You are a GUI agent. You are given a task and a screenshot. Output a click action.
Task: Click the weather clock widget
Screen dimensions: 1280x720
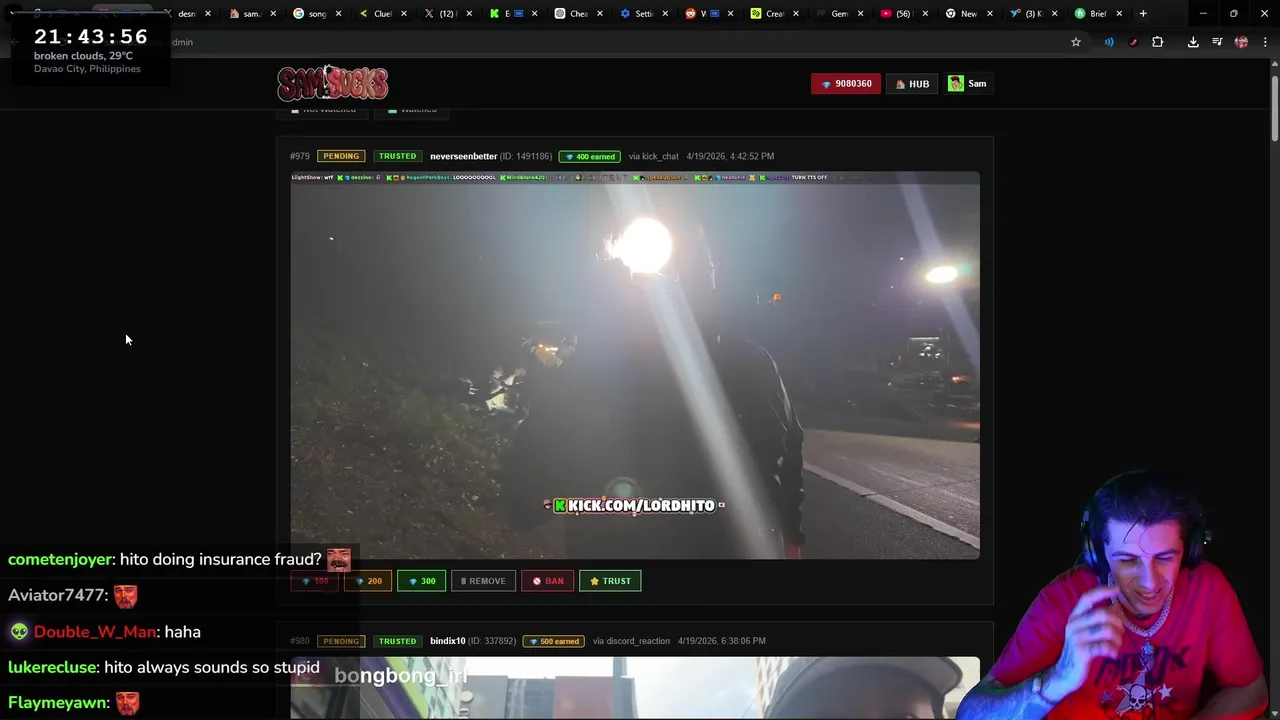click(90, 50)
